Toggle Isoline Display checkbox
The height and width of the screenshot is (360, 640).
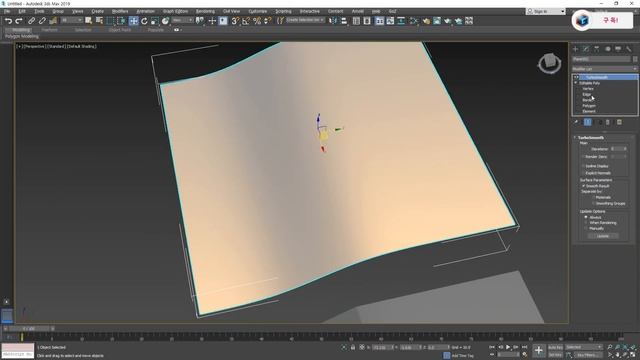[583, 166]
